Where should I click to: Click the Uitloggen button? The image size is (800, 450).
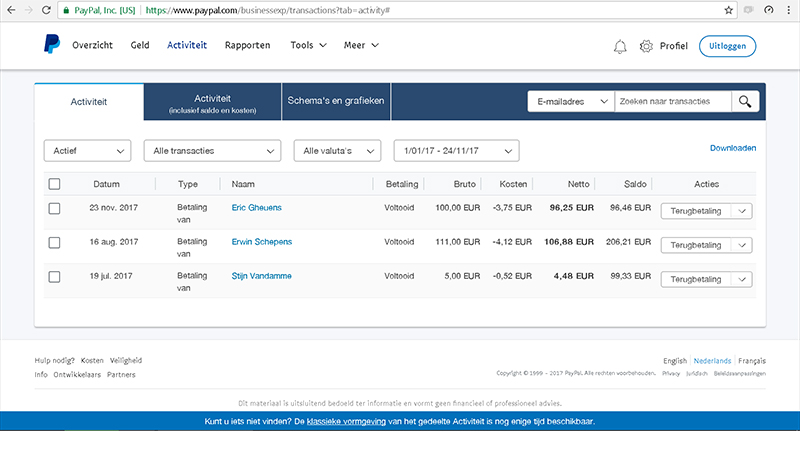(727, 46)
